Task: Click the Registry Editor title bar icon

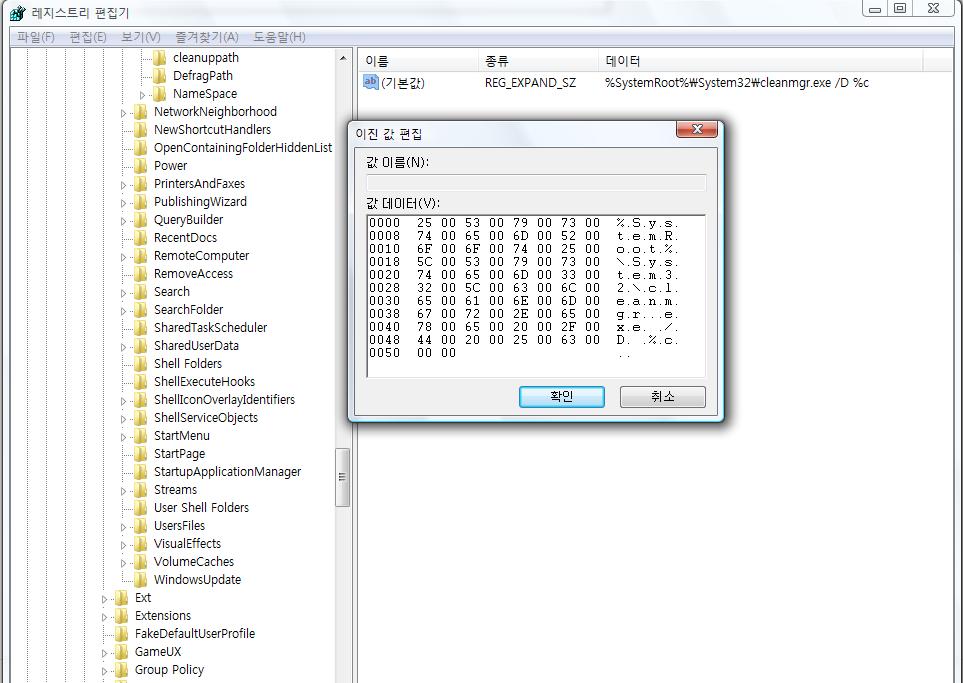Action: pyautogui.click(x=18, y=13)
